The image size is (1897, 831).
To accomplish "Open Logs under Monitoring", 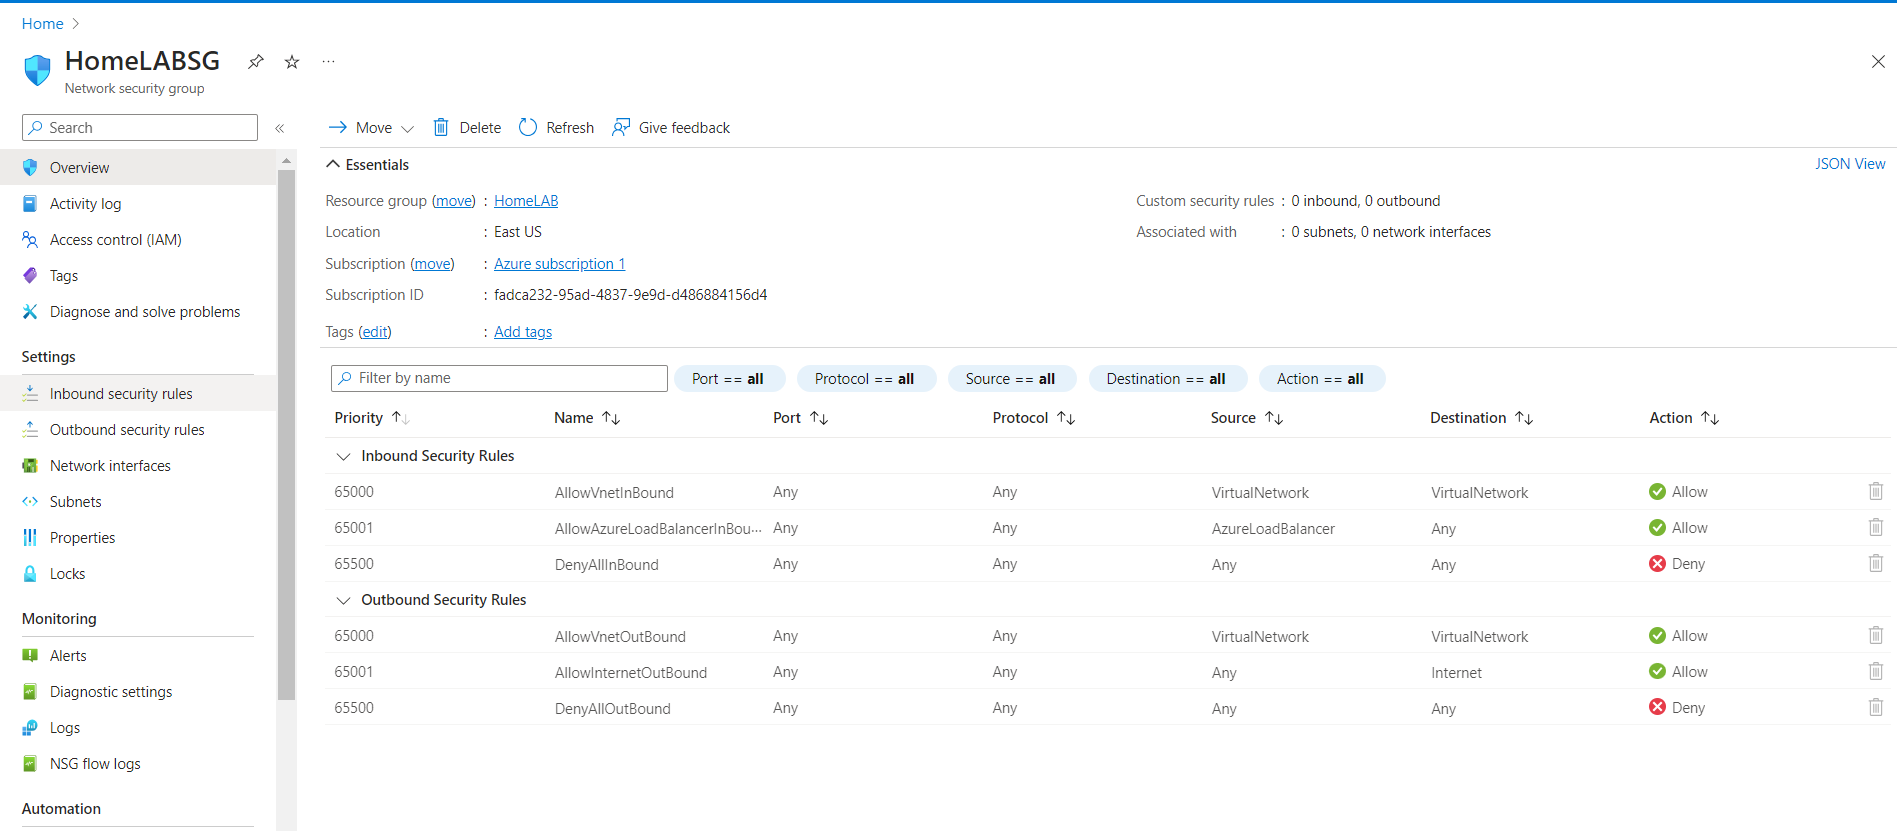I will [x=138, y=728].
